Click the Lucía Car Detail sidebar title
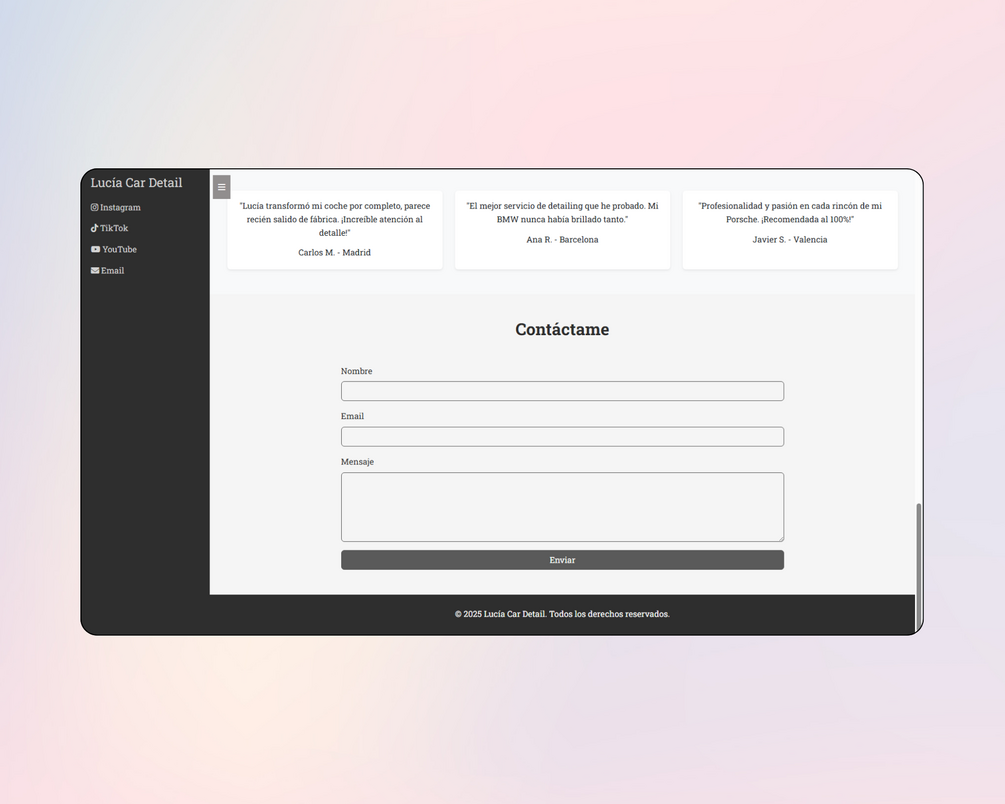The image size is (1005, 804). (x=136, y=183)
